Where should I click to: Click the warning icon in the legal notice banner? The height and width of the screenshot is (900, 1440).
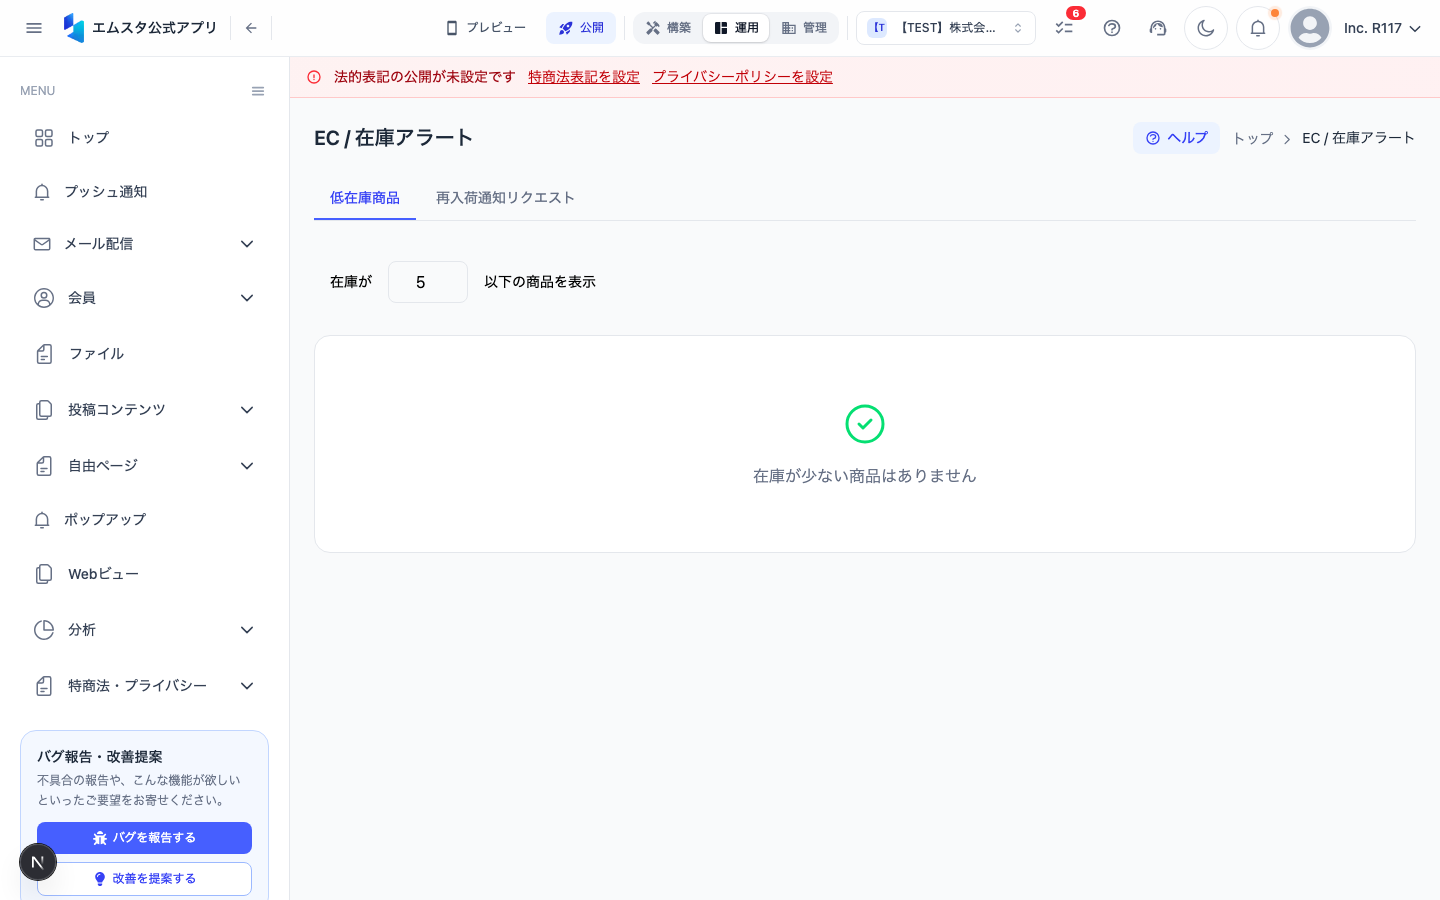tap(314, 77)
